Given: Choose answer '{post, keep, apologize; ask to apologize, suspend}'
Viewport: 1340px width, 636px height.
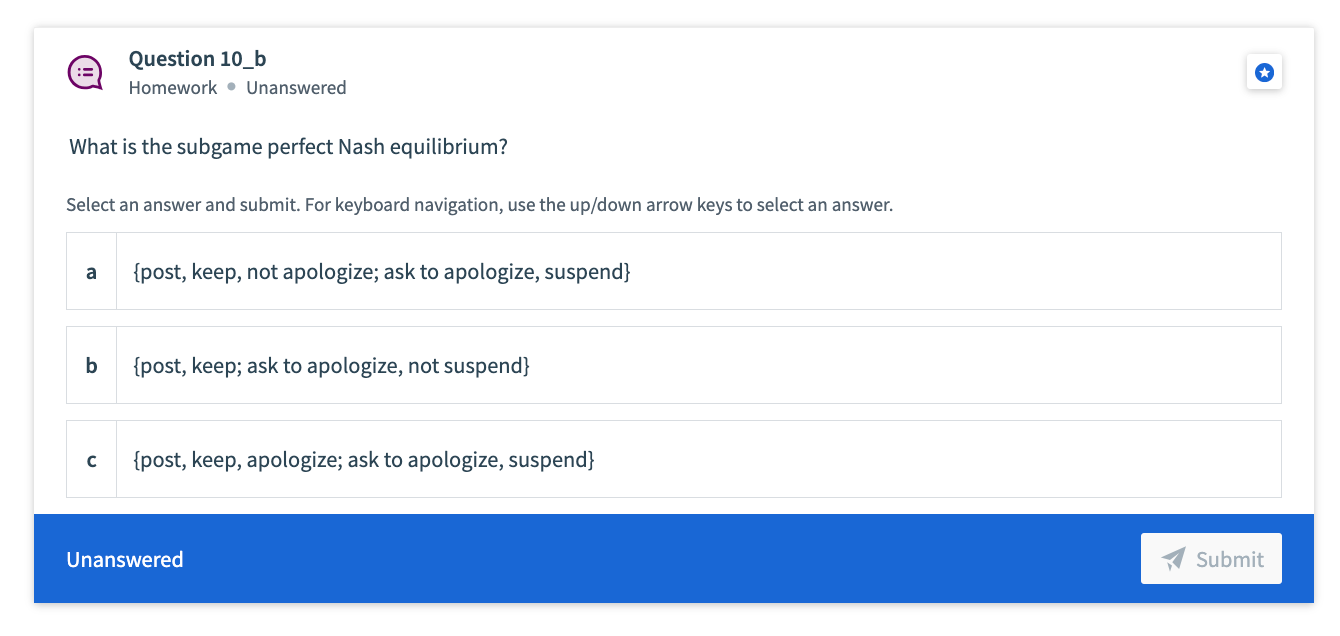Looking at the screenshot, I should click(x=674, y=459).
